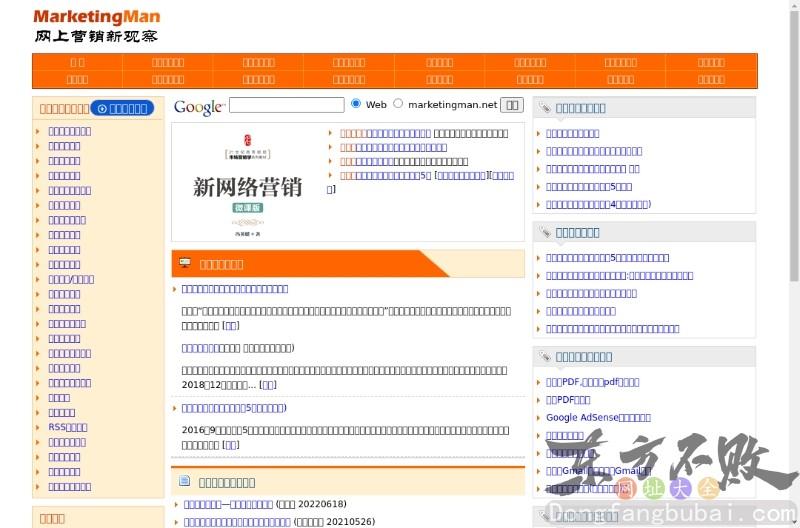Open the read-more link after the 2018 paragraph
The width and height of the screenshot is (800, 528).
(x=268, y=385)
